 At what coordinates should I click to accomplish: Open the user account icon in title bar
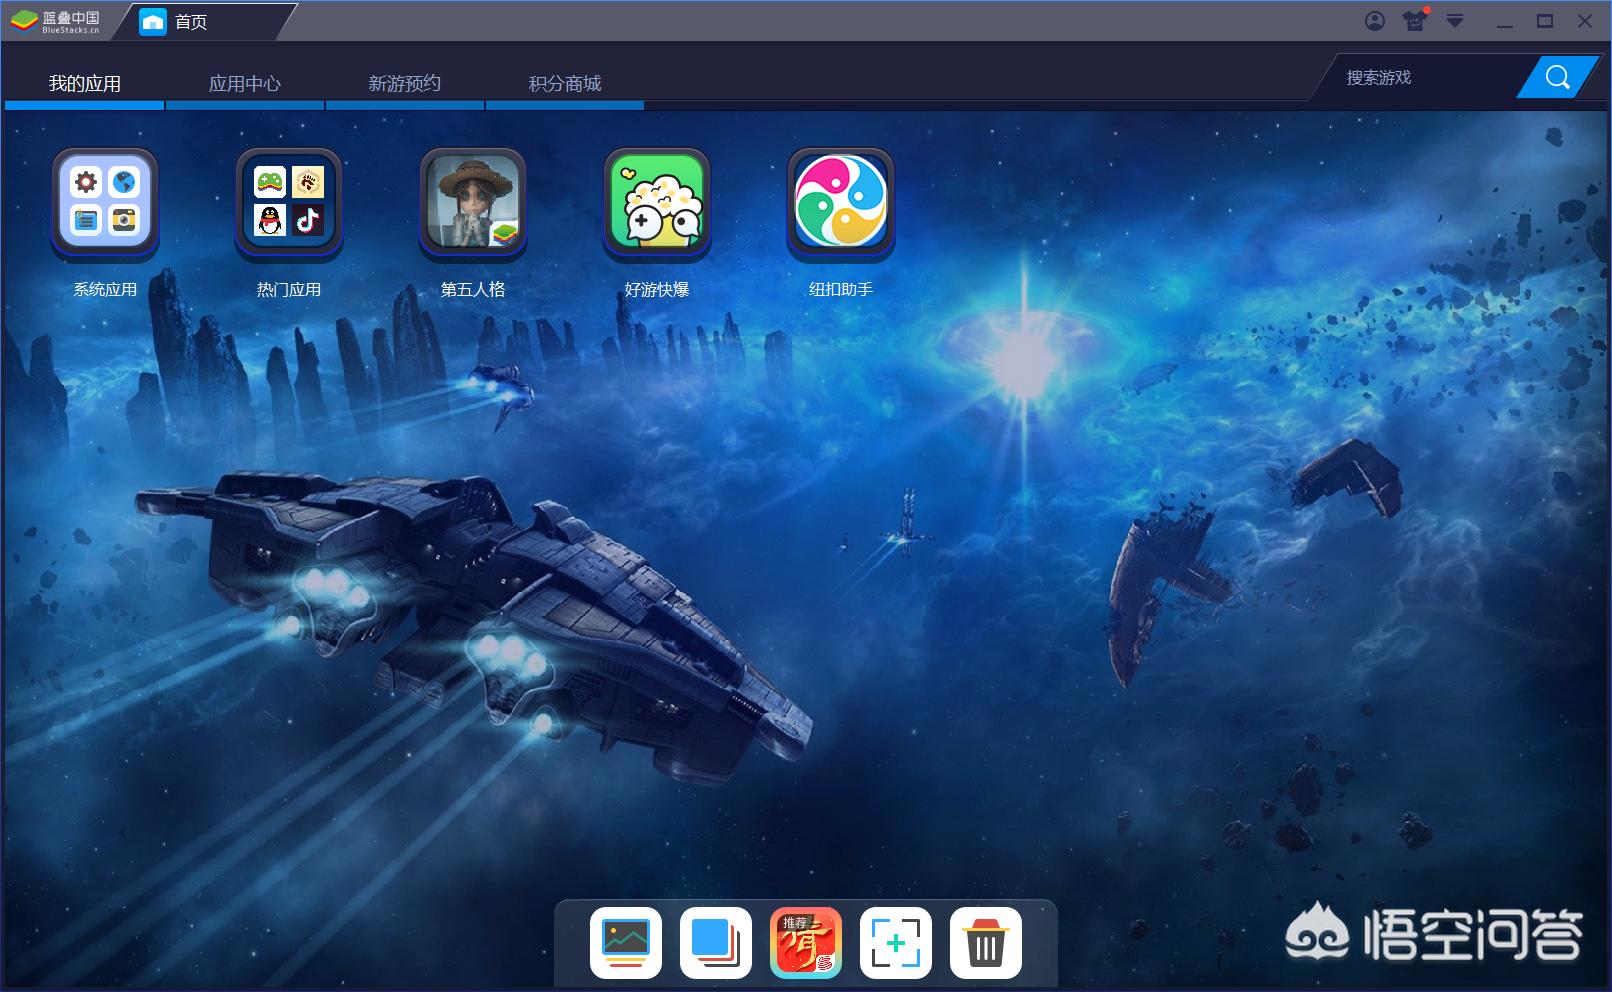click(1375, 21)
